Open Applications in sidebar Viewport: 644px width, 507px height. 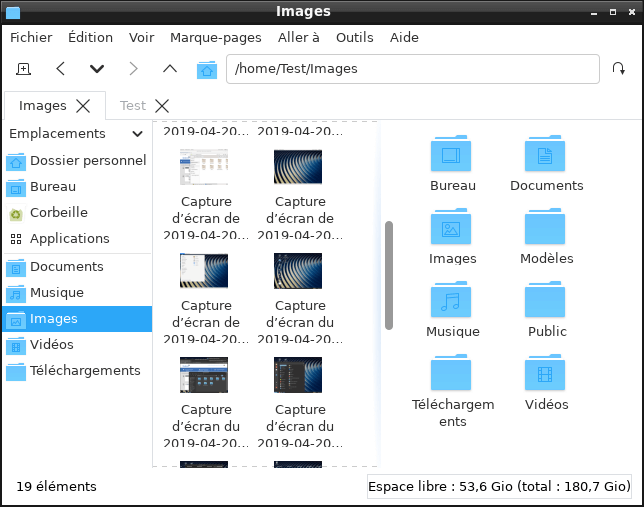[x=77, y=239]
